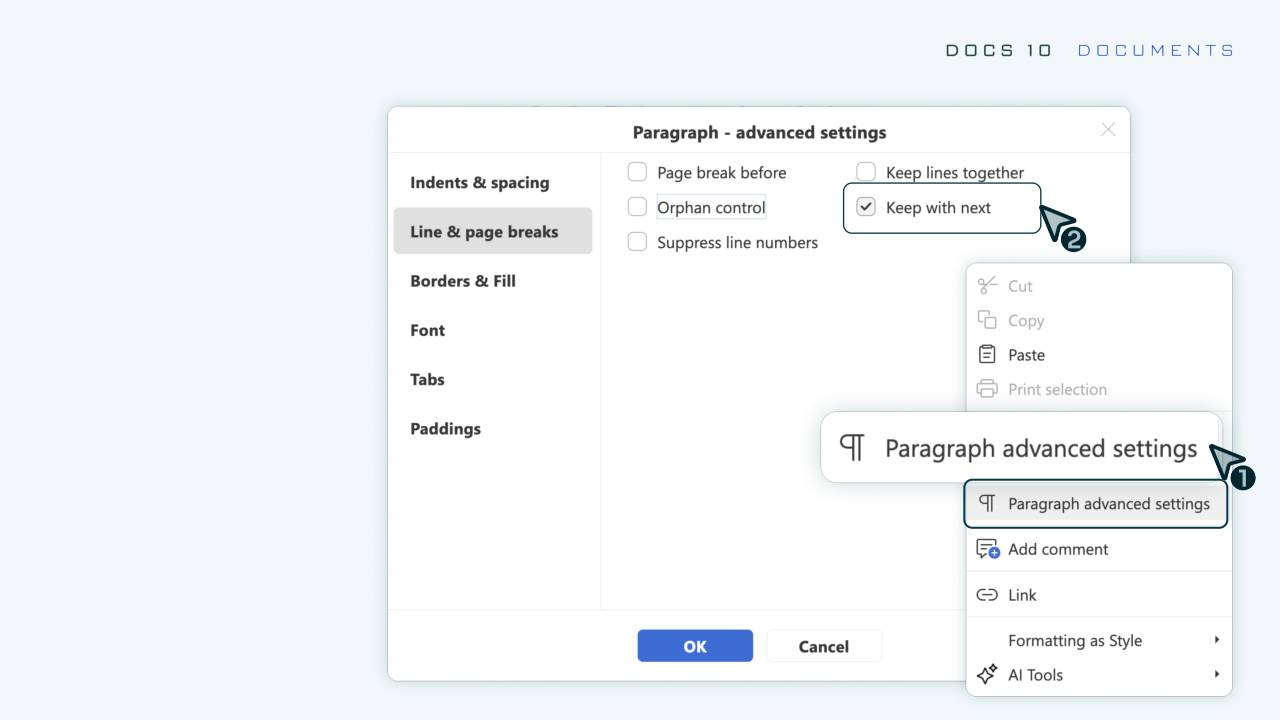Click the AI Tools sparkle icon
The height and width of the screenshot is (720, 1280).
(987, 675)
